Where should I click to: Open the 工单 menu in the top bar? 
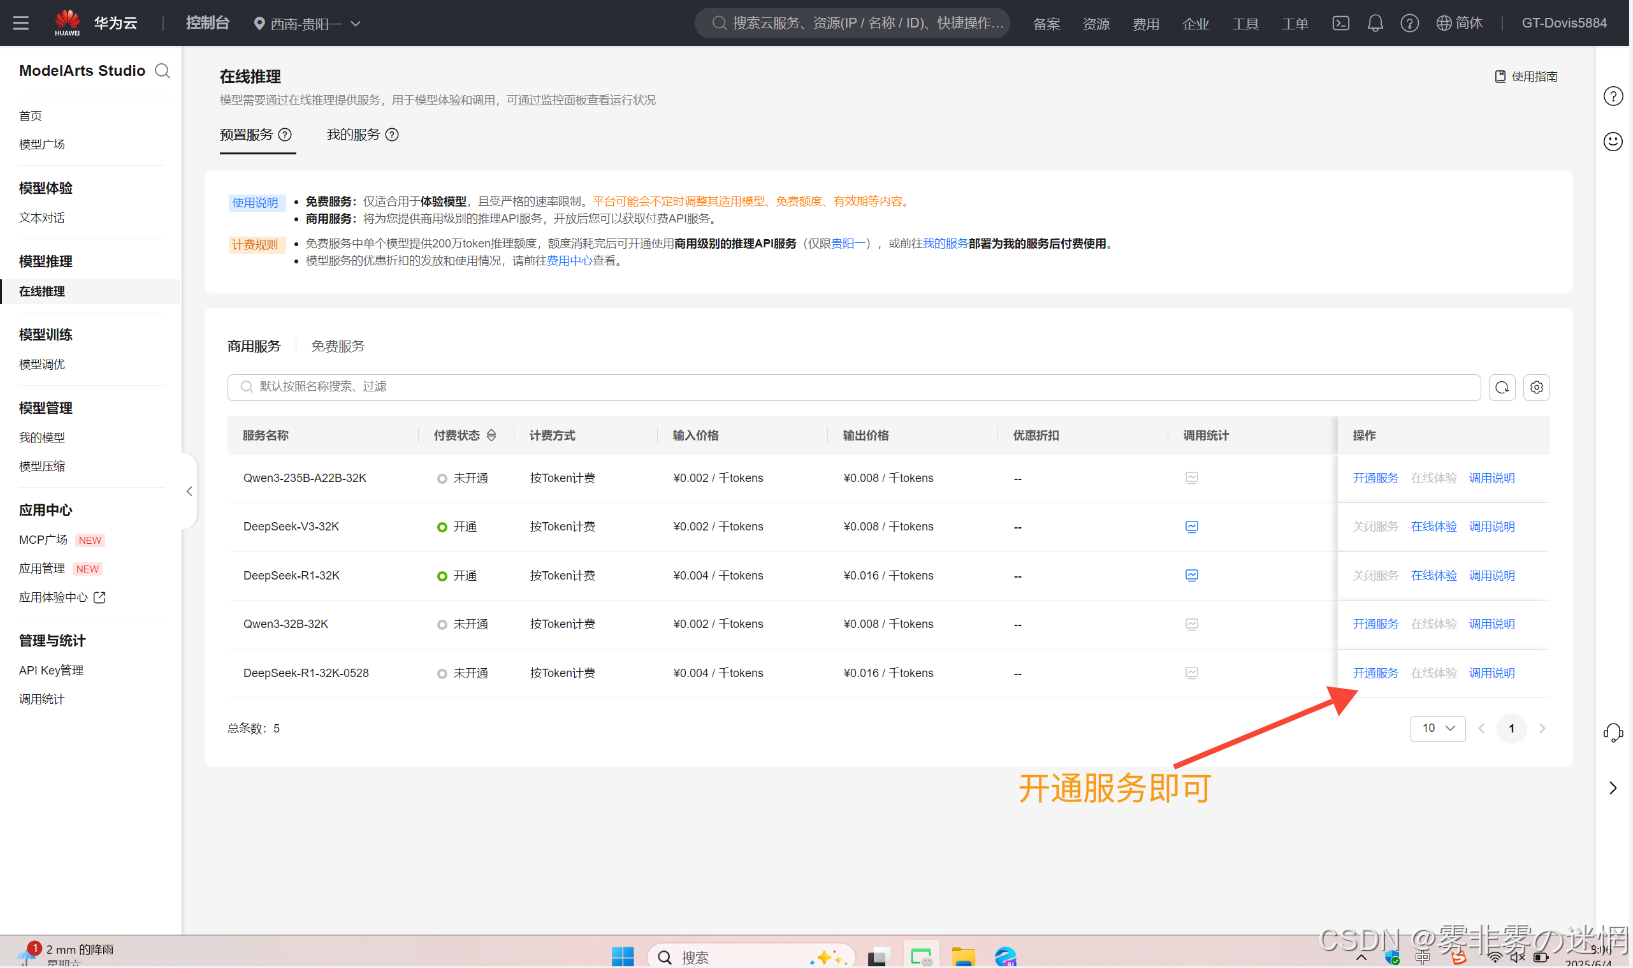1295,24
